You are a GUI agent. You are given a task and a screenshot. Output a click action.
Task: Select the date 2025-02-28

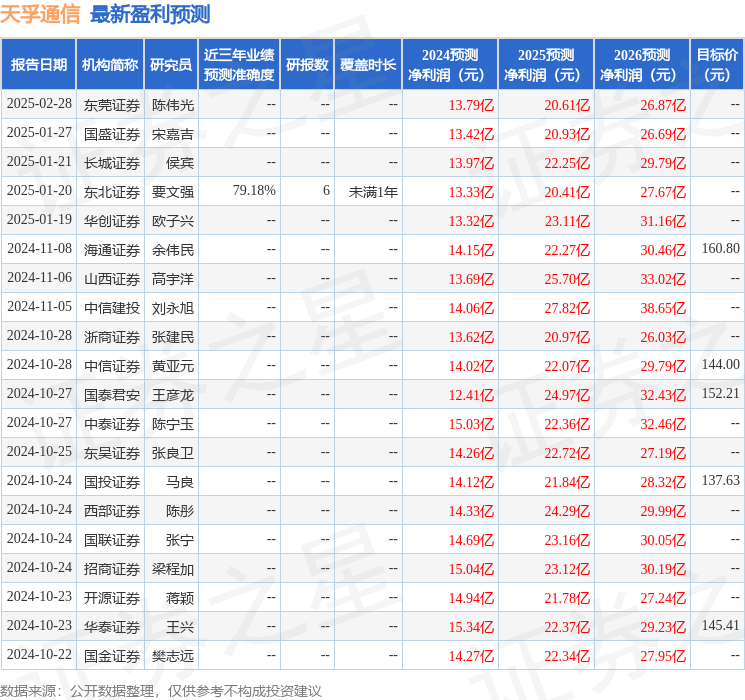pyautogui.click(x=39, y=104)
